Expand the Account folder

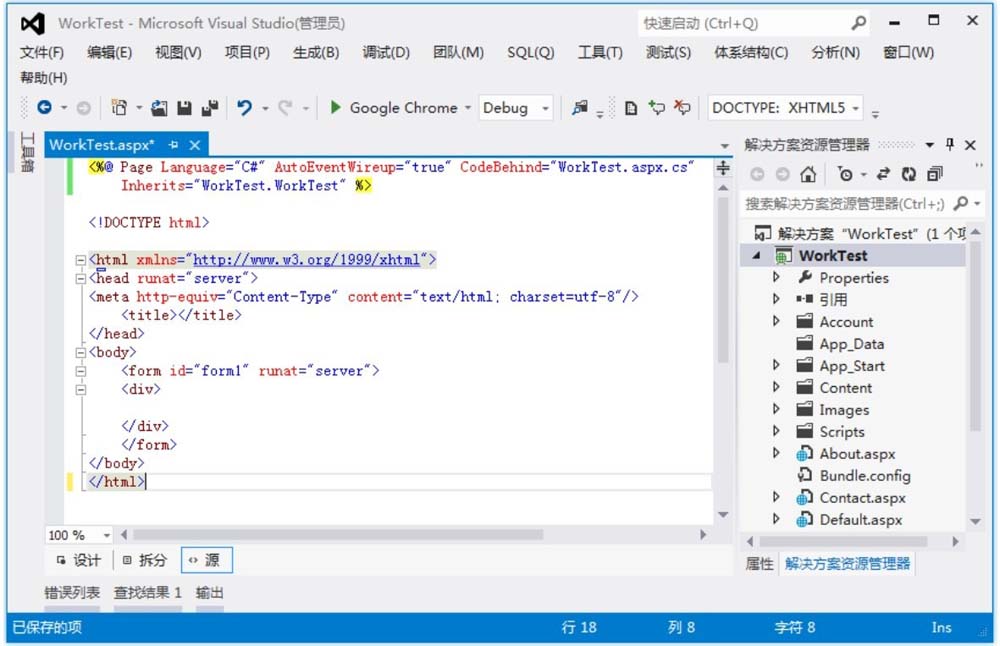(776, 321)
